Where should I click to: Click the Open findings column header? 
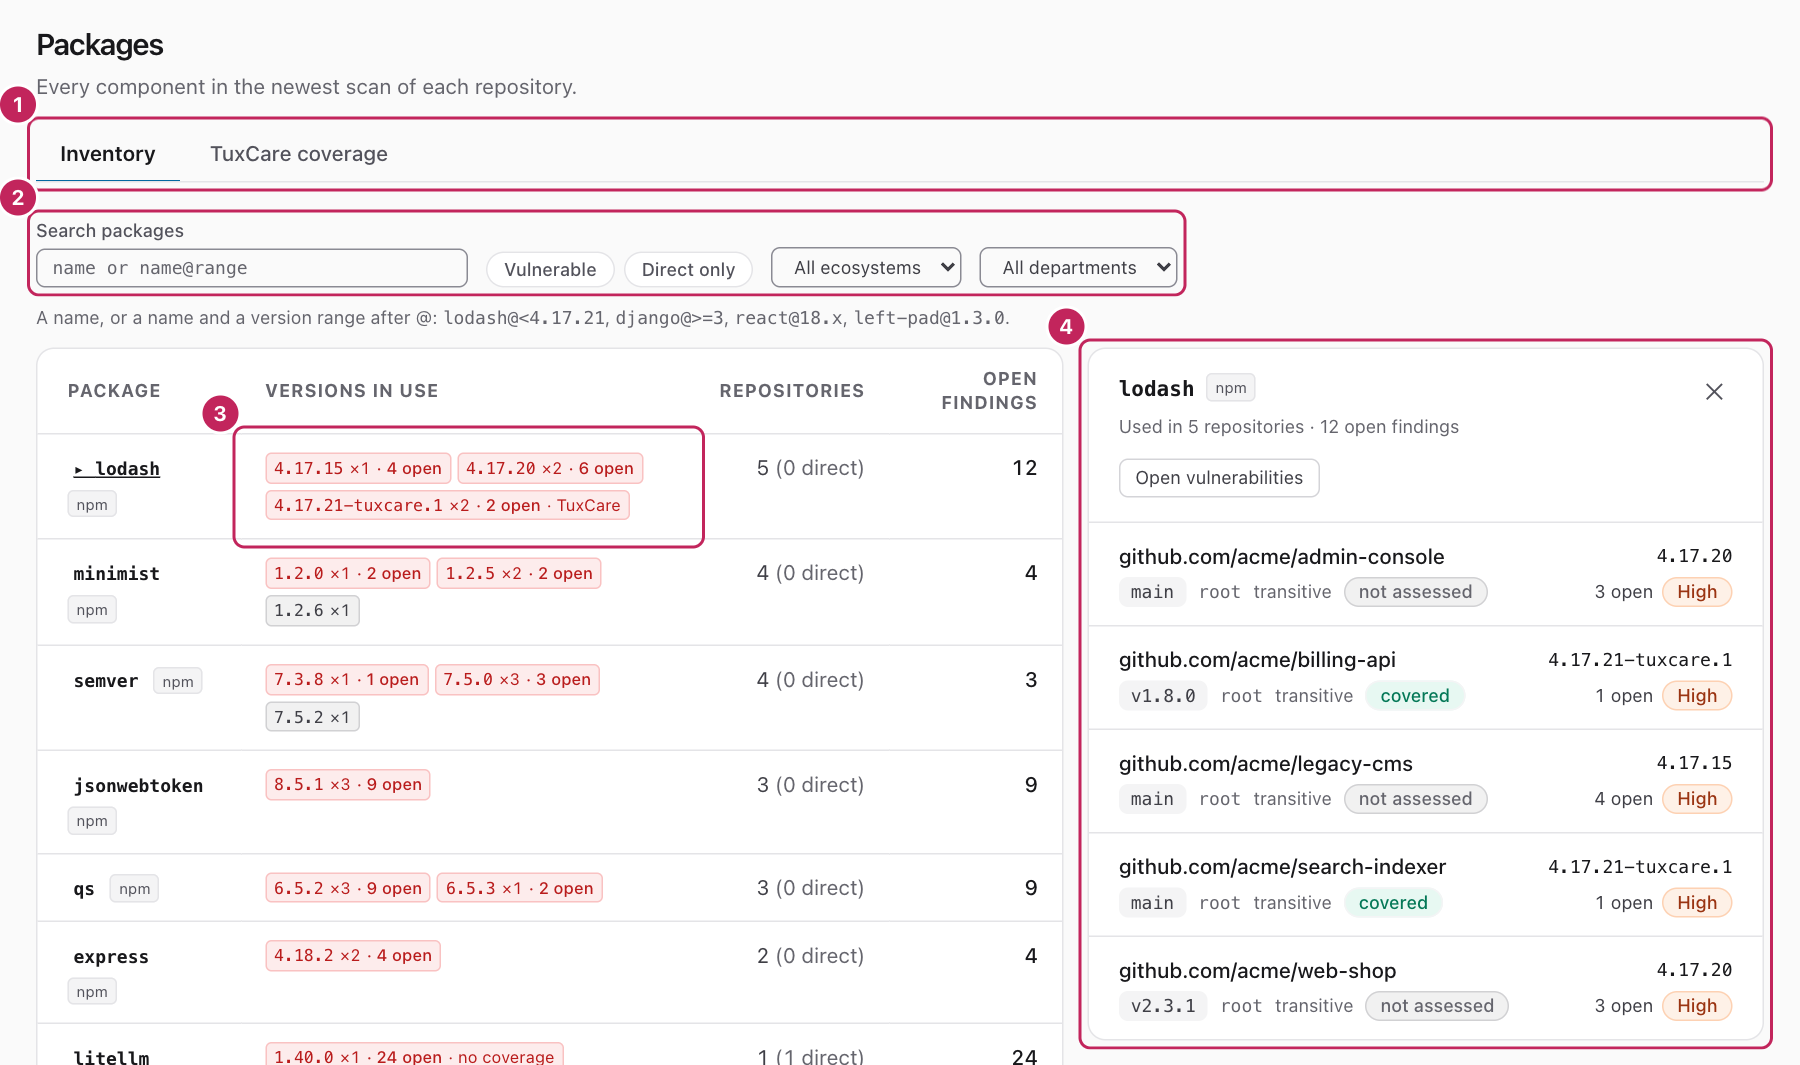[x=989, y=391]
